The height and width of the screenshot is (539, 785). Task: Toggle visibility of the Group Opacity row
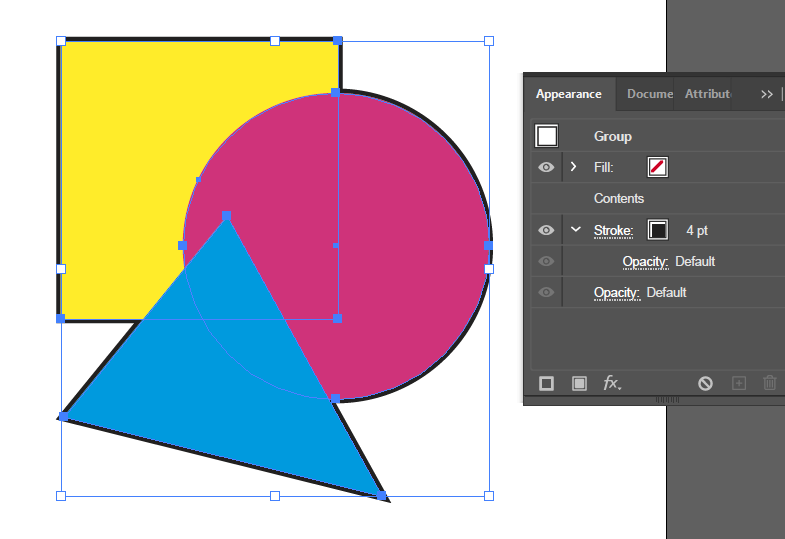tap(546, 292)
